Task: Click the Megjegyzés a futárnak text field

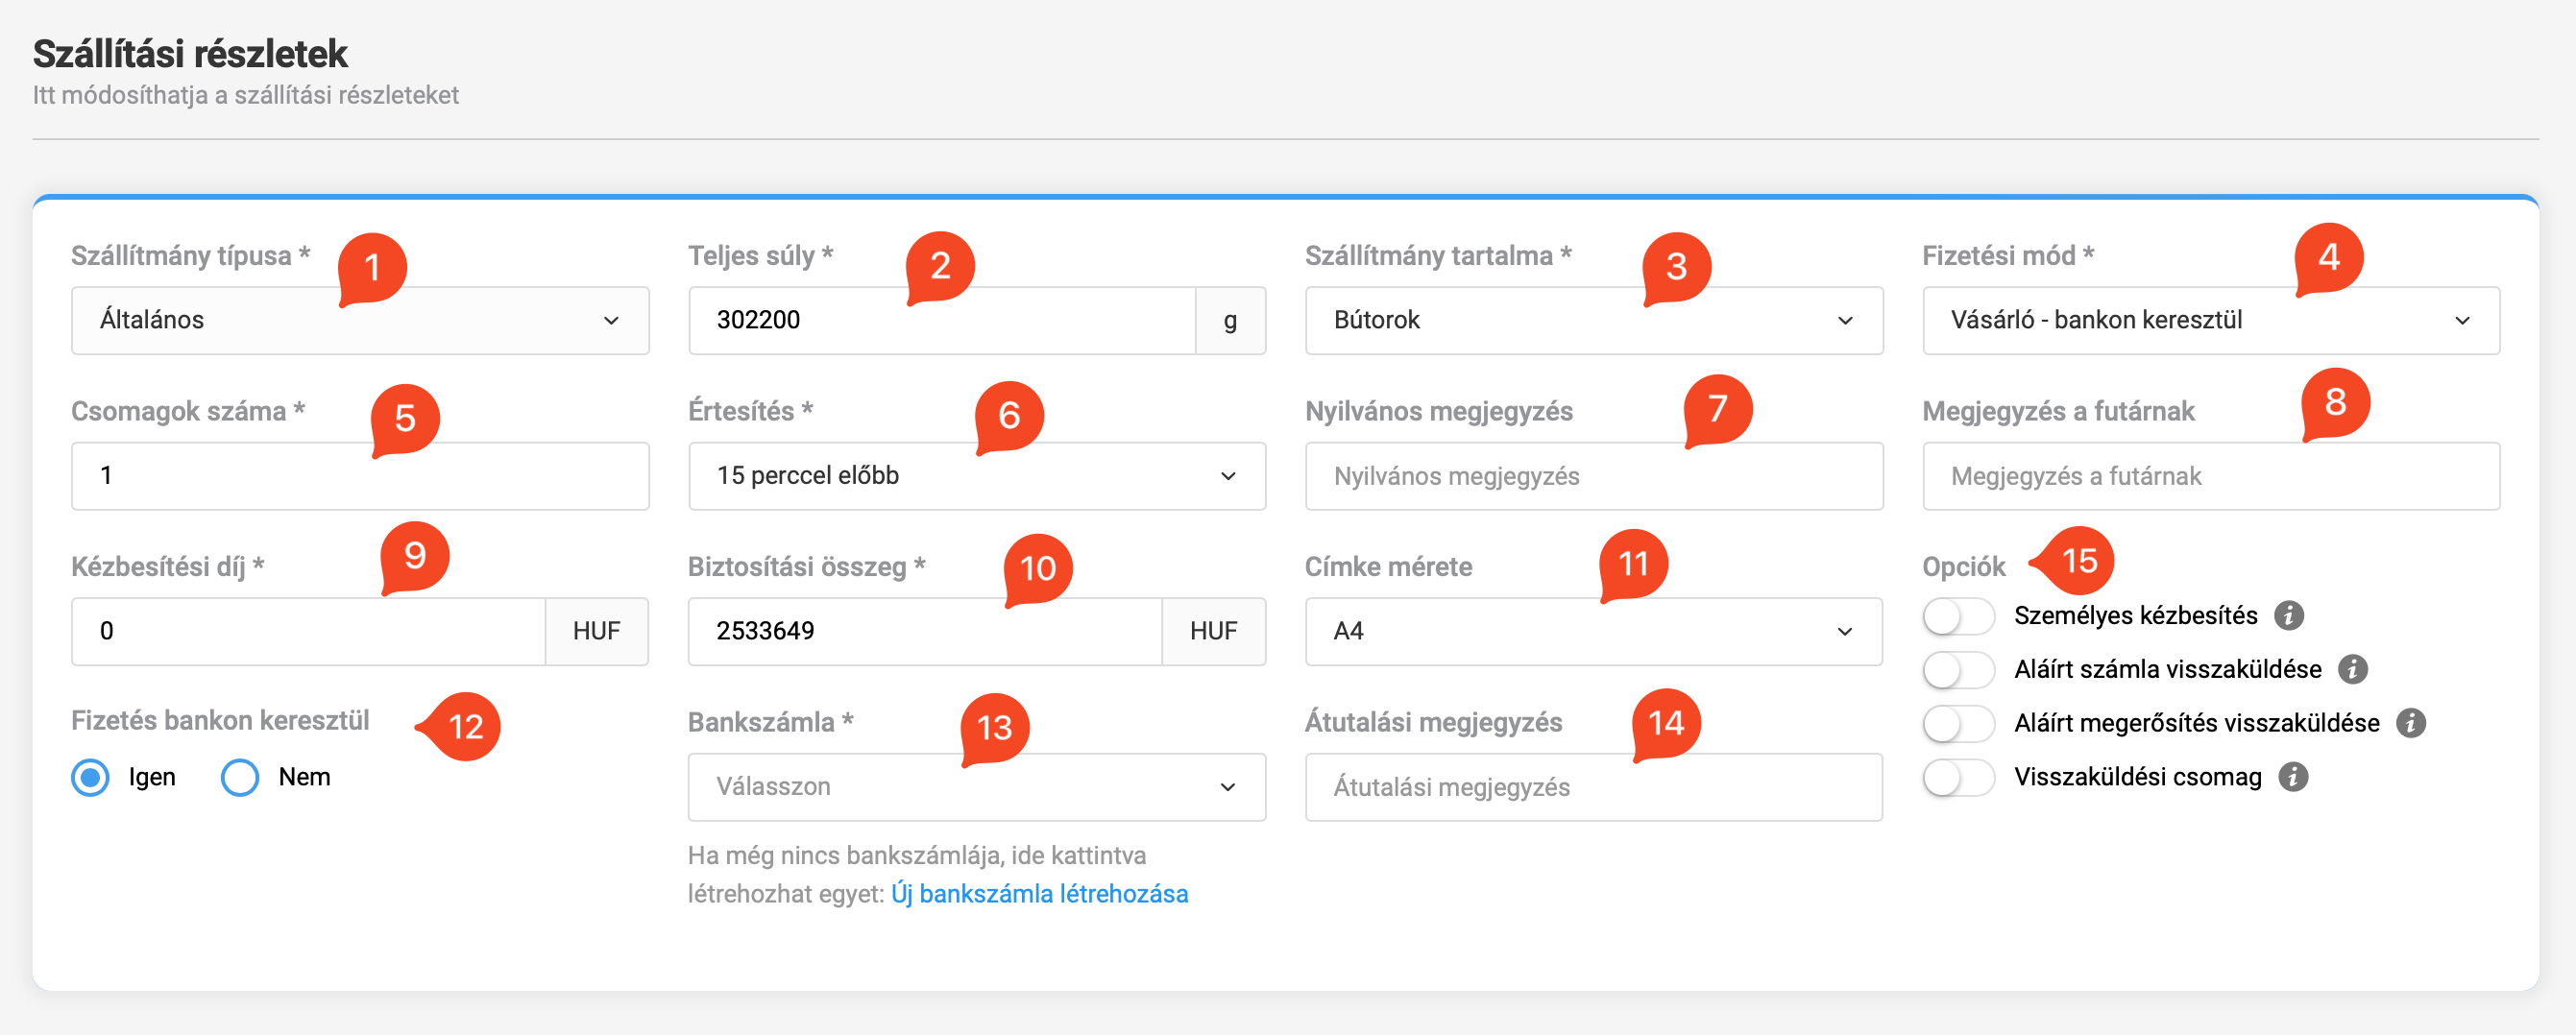Action: click(x=2210, y=477)
